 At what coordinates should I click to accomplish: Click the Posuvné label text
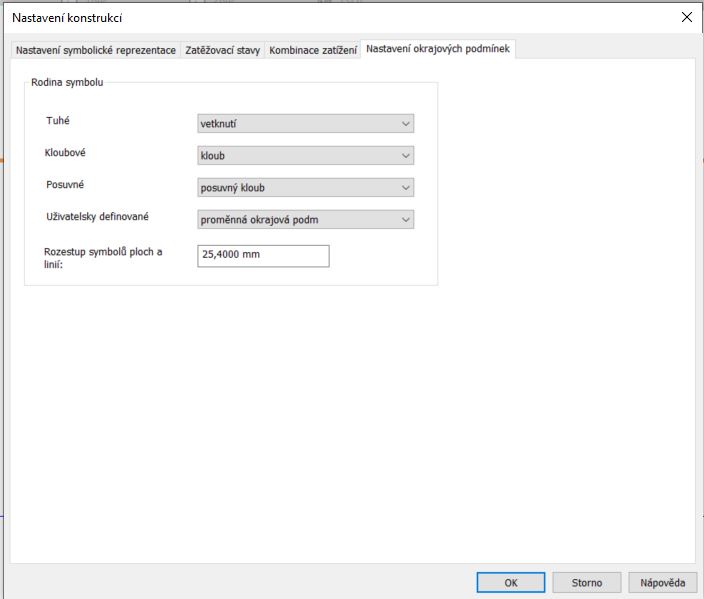click(64, 185)
